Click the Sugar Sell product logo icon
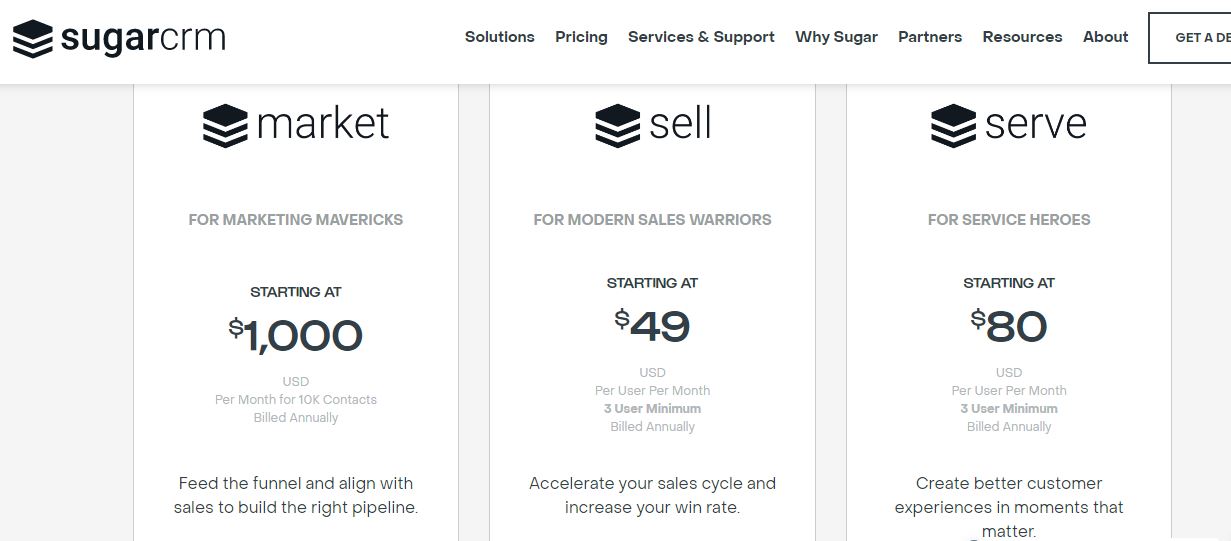Screen dimensions: 1231x541 [617, 125]
